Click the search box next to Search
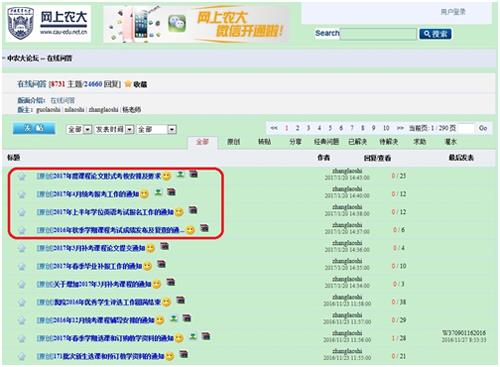500x367 pixels. pos(378,34)
